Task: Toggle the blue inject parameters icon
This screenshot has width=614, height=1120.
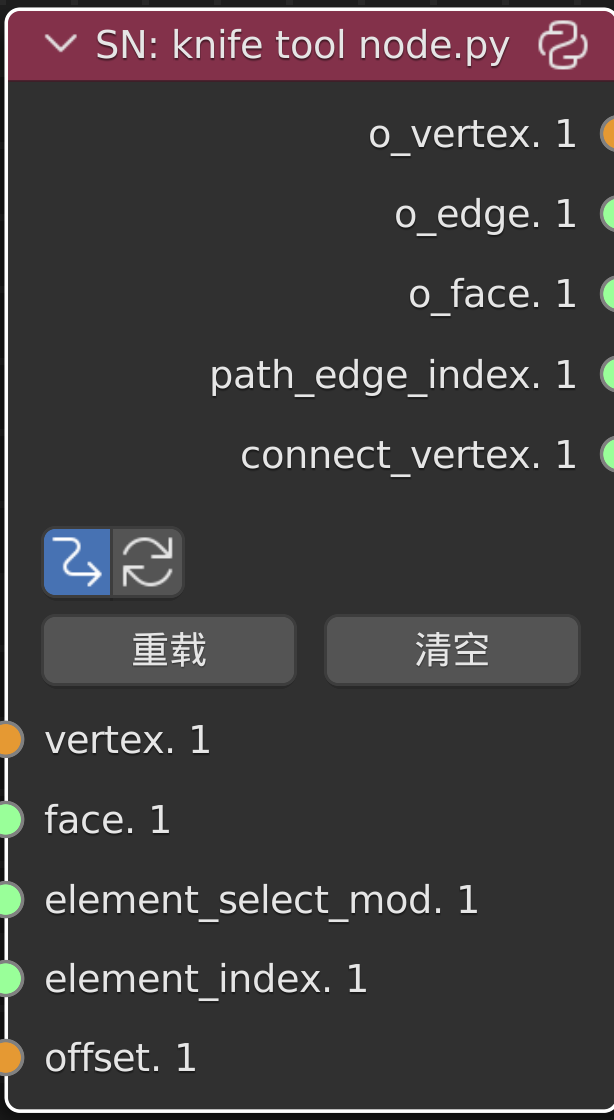Action: pyautogui.click(x=78, y=562)
